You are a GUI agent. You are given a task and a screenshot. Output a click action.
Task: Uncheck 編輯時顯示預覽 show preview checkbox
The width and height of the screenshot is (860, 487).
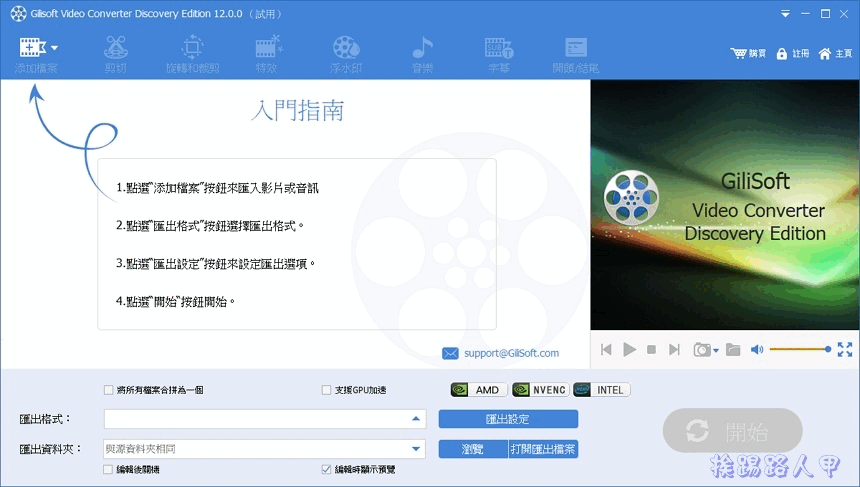pyautogui.click(x=326, y=469)
